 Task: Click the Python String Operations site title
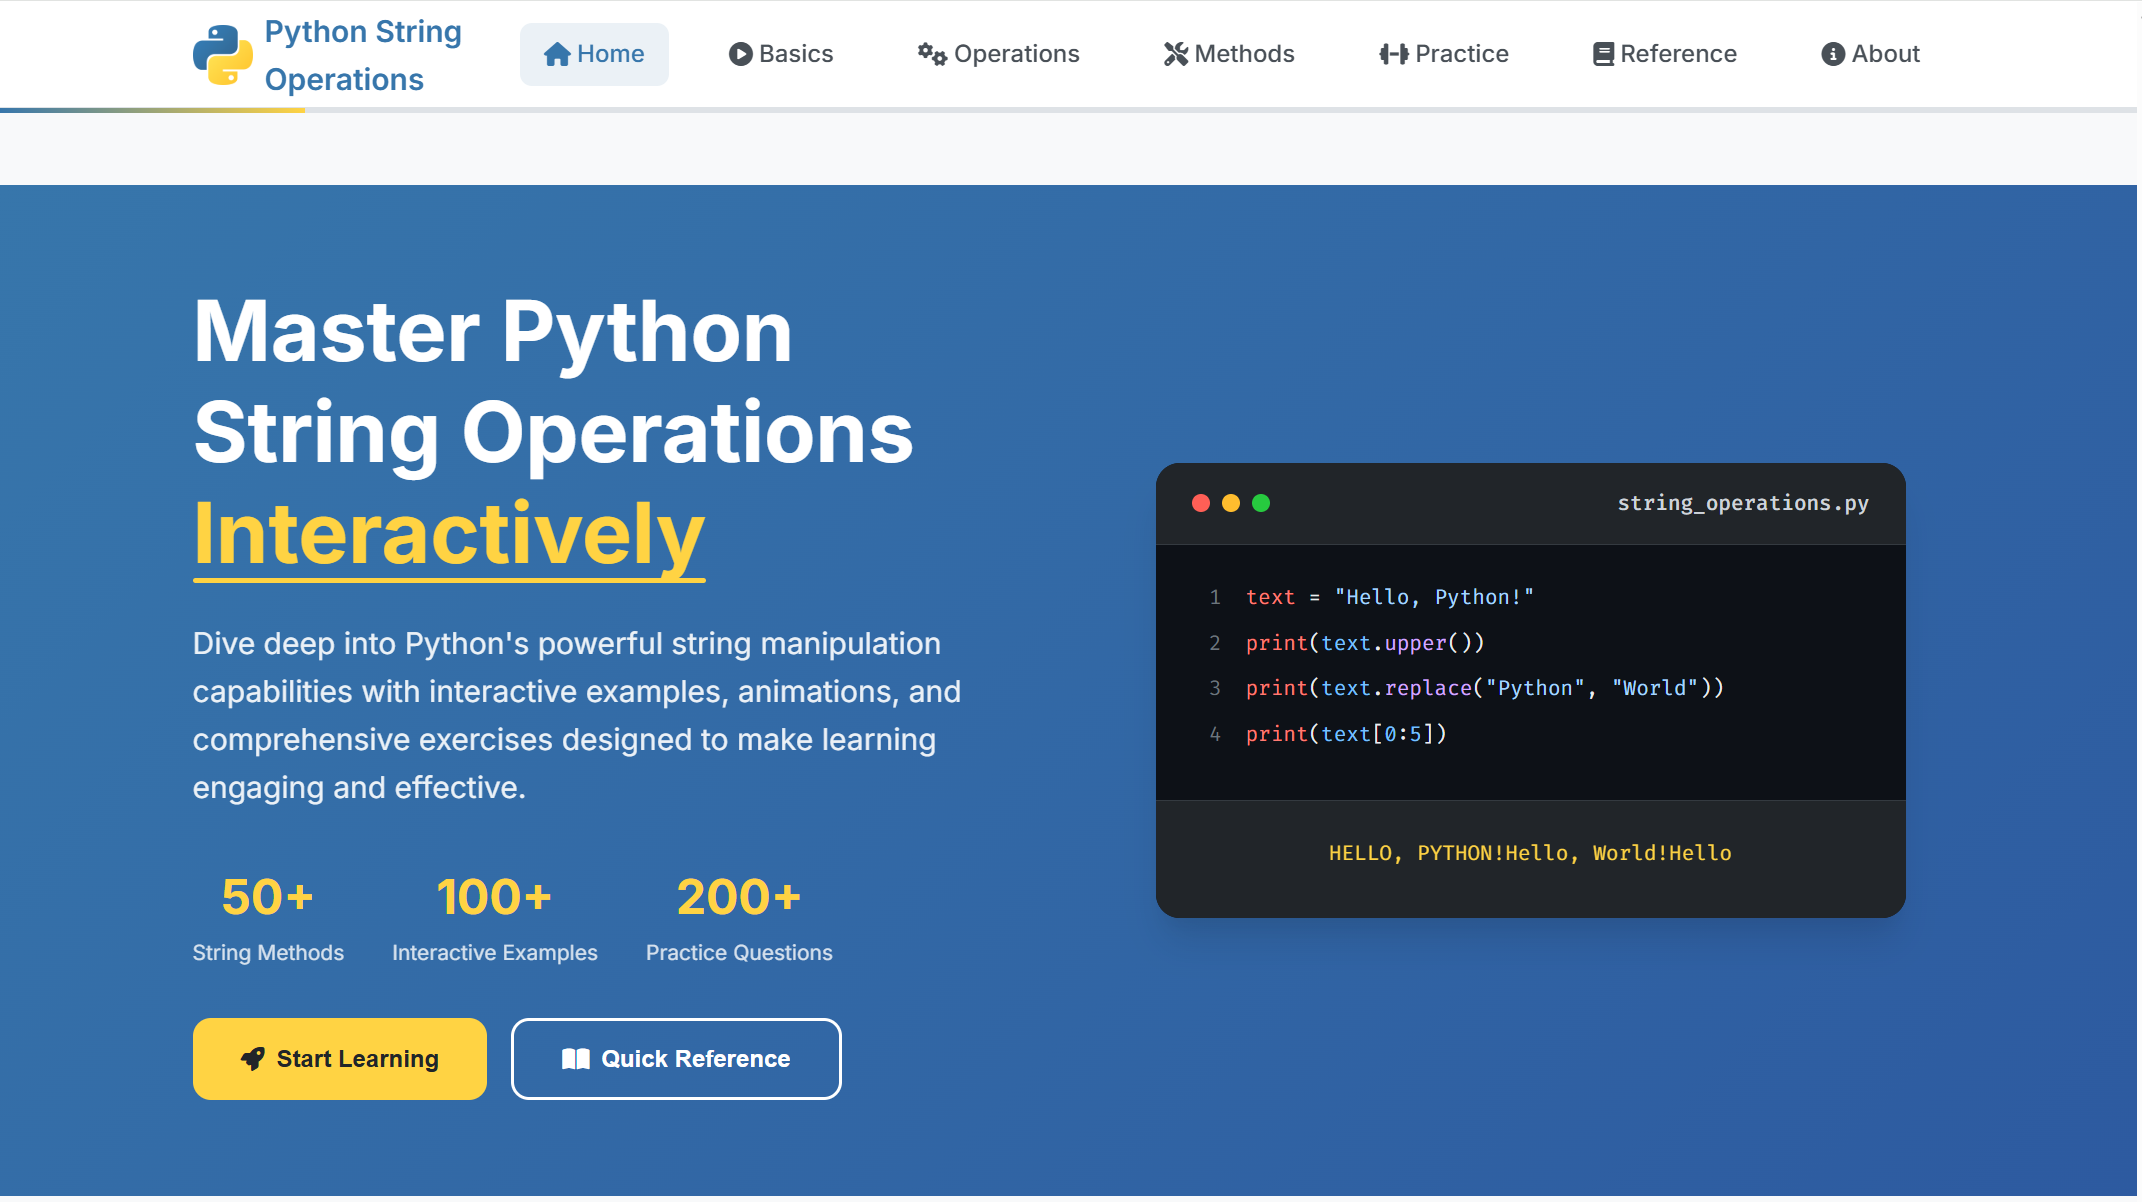coord(363,55)
